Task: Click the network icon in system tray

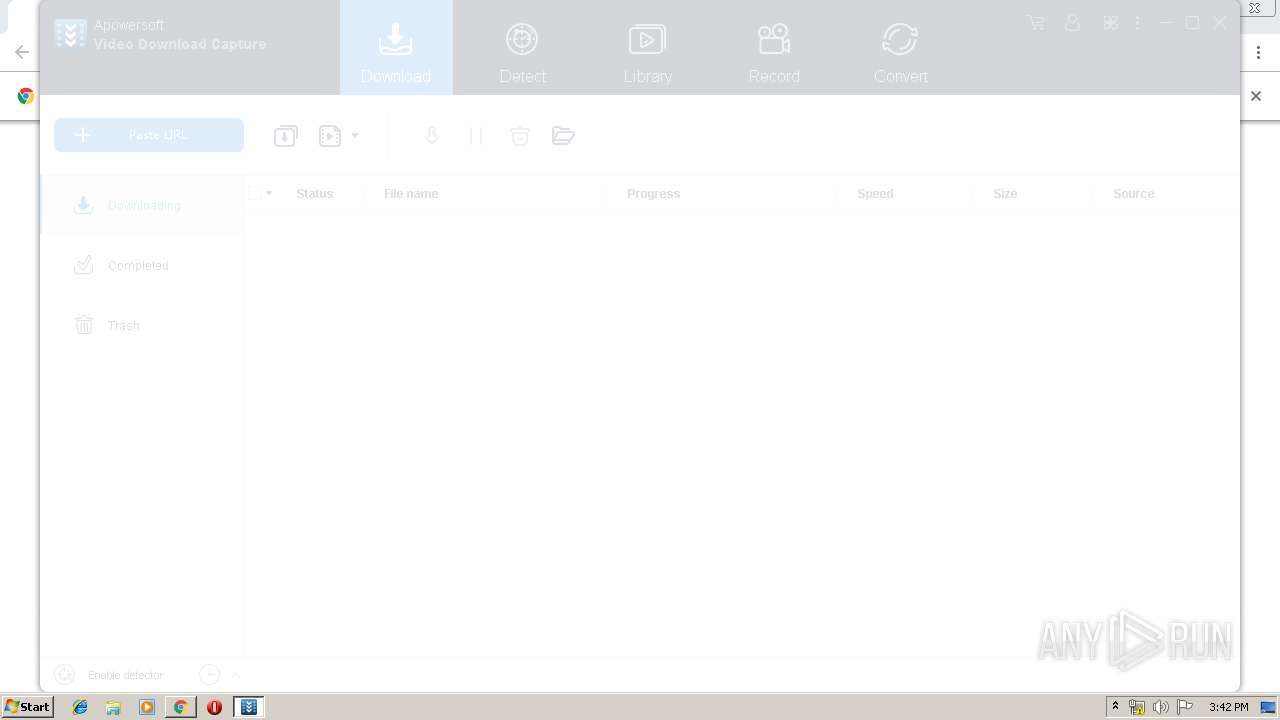Action: coord(1137,707)
